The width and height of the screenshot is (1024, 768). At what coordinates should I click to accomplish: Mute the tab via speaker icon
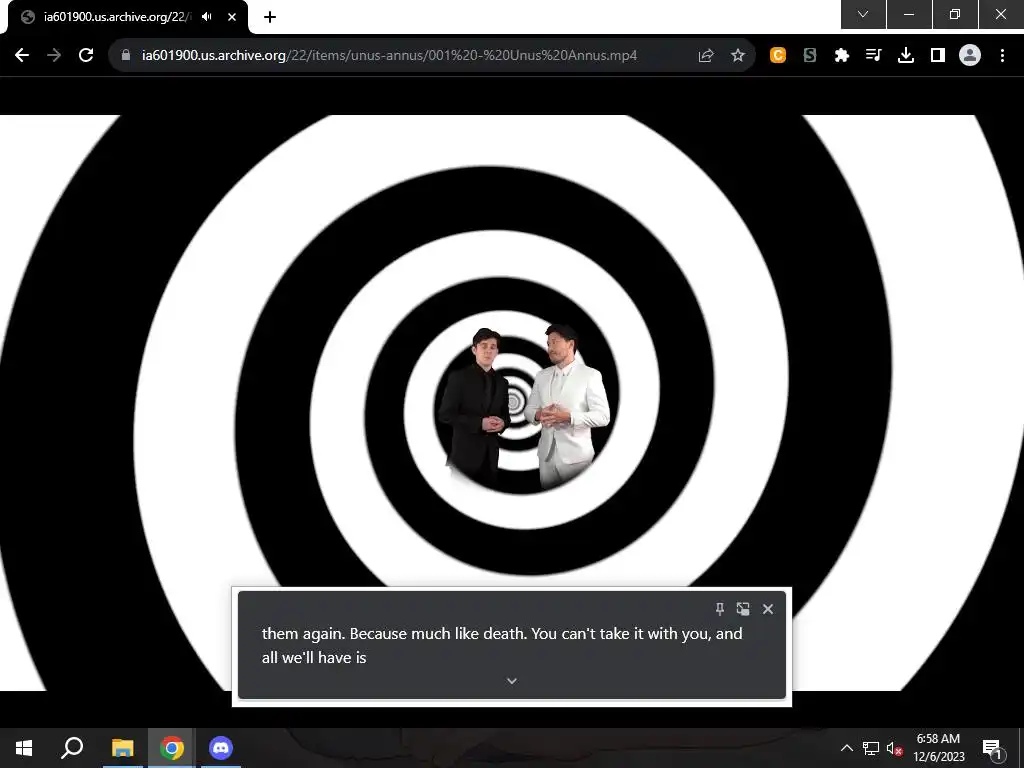click(x=207, y=17)
